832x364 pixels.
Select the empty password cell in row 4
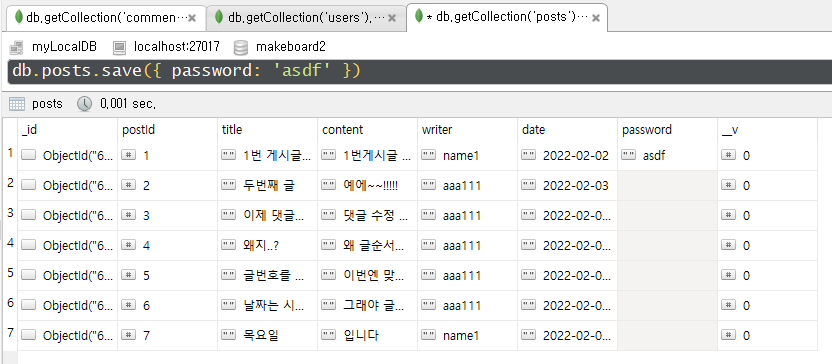point(668,245)
